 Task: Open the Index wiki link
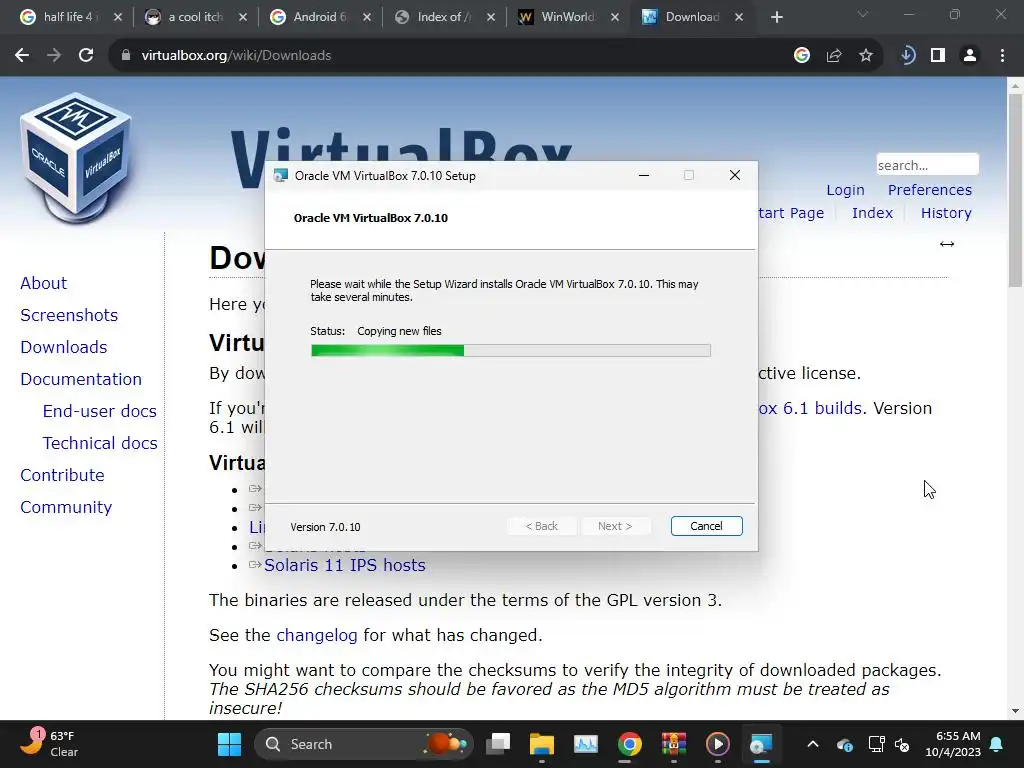point(872,213)
